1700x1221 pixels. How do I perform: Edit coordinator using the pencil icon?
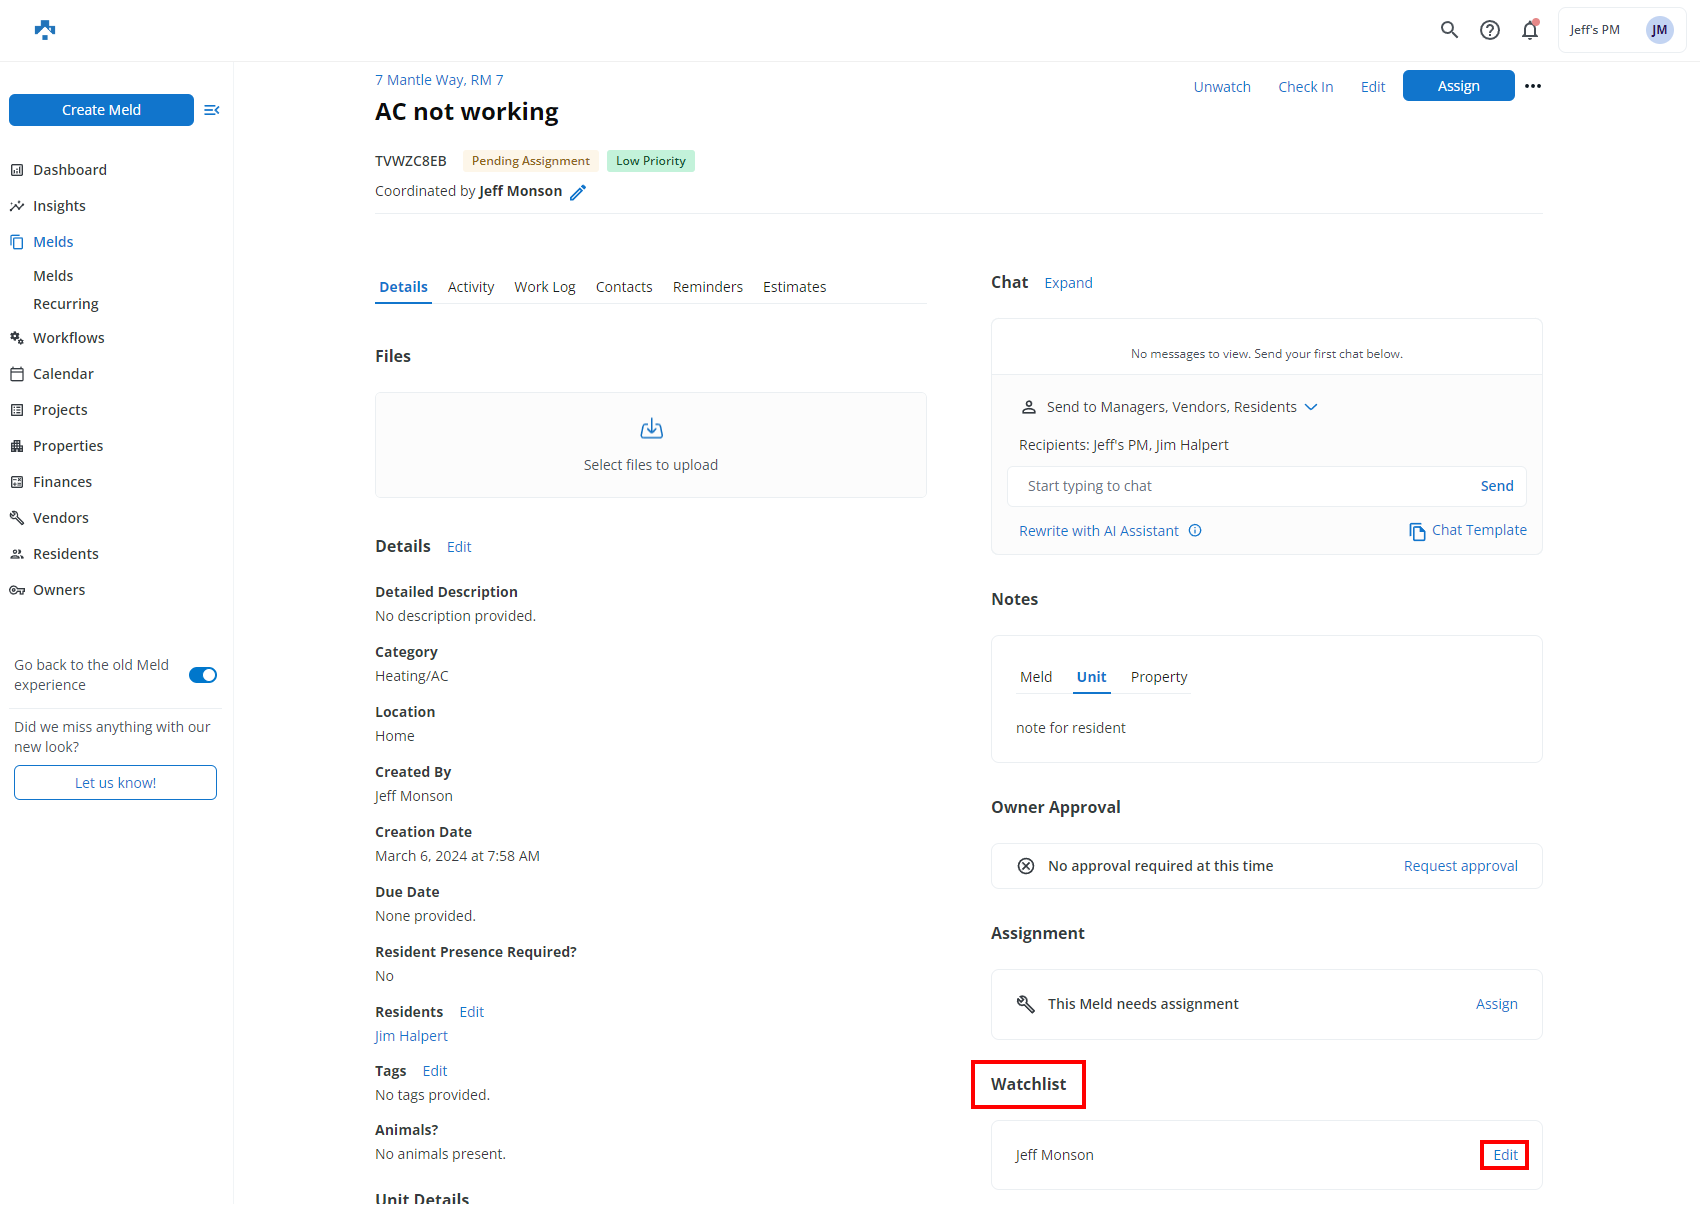[x=579, y=191]
